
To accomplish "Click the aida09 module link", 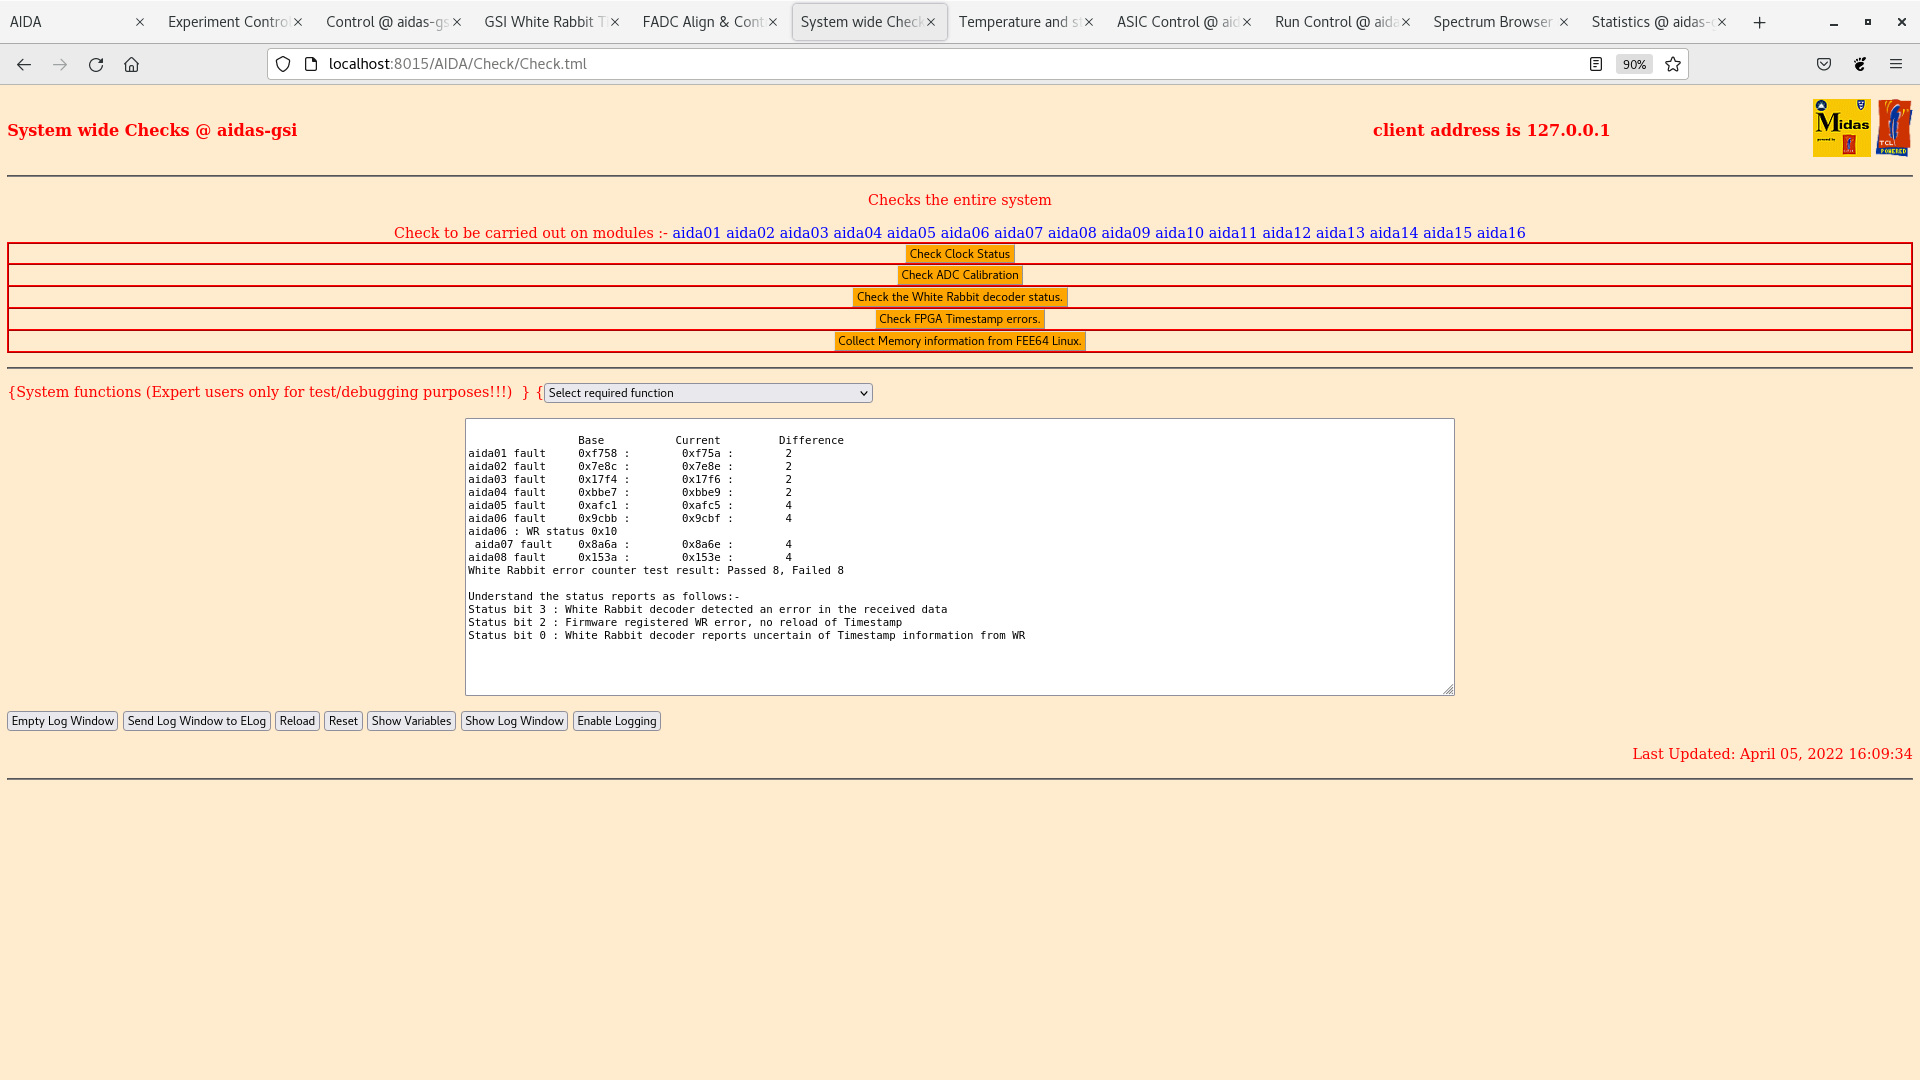I will (x=1125, y=233).
